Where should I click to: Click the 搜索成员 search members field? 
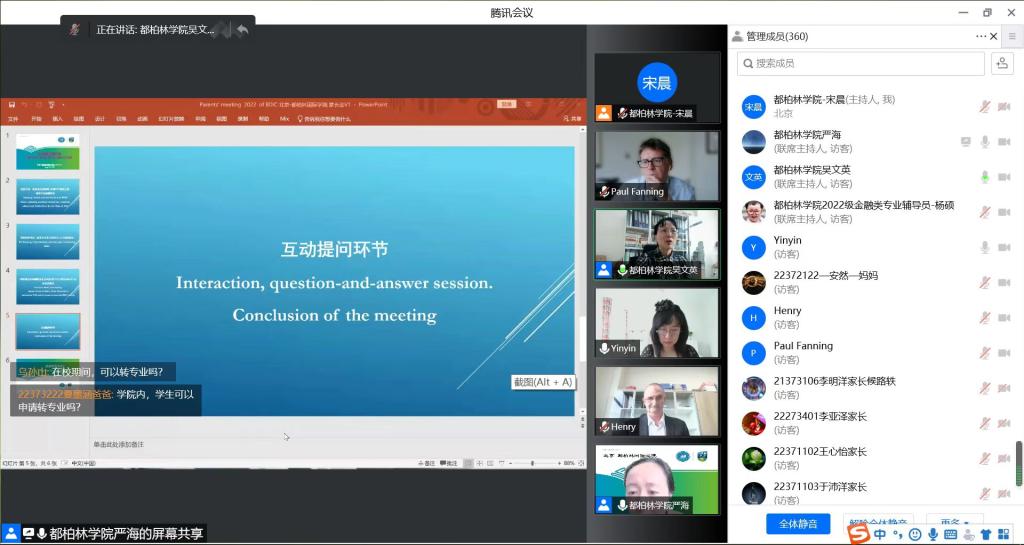pos(862,64)
